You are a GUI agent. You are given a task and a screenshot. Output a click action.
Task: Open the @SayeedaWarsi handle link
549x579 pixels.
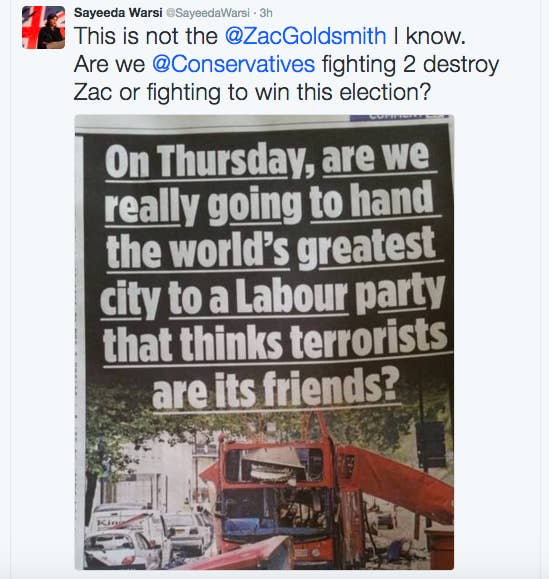click(x=208, y=13)
